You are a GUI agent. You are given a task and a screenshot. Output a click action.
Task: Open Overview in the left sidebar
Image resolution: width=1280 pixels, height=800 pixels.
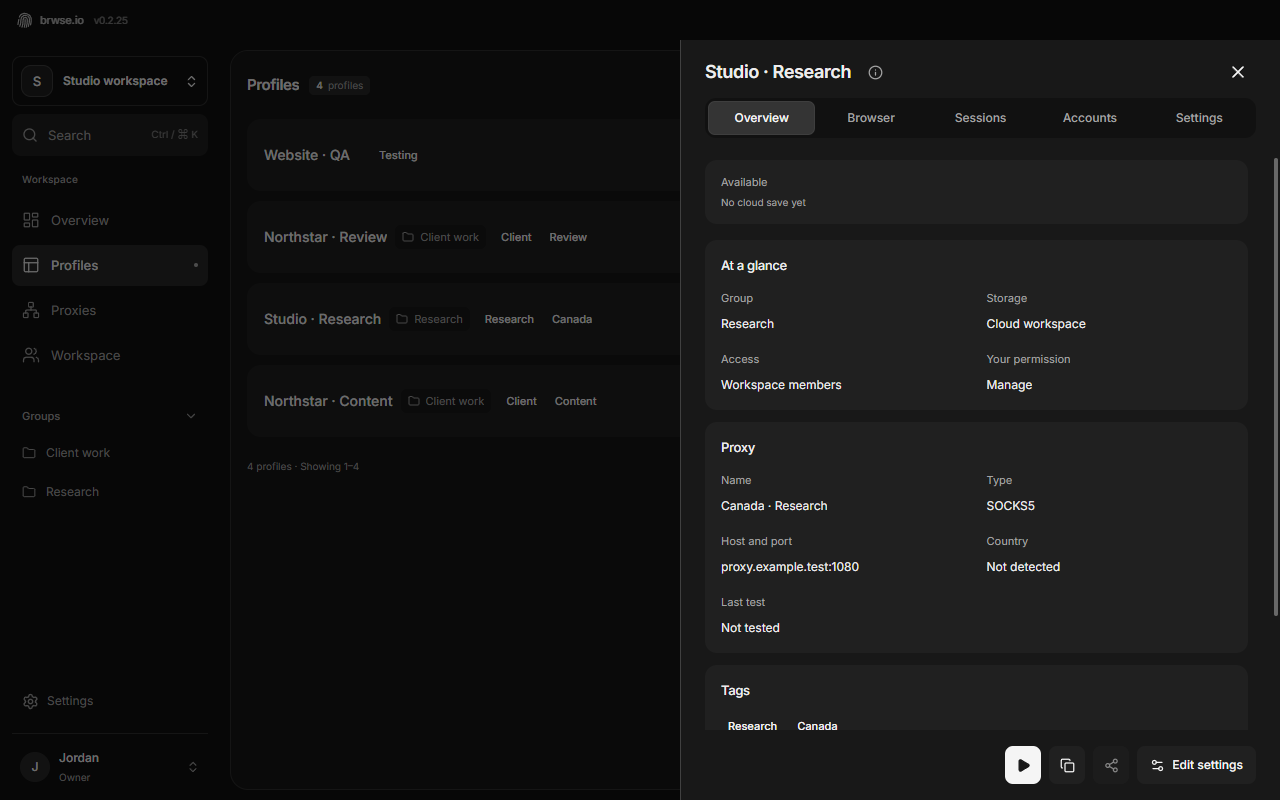click(x=110, y=220)
